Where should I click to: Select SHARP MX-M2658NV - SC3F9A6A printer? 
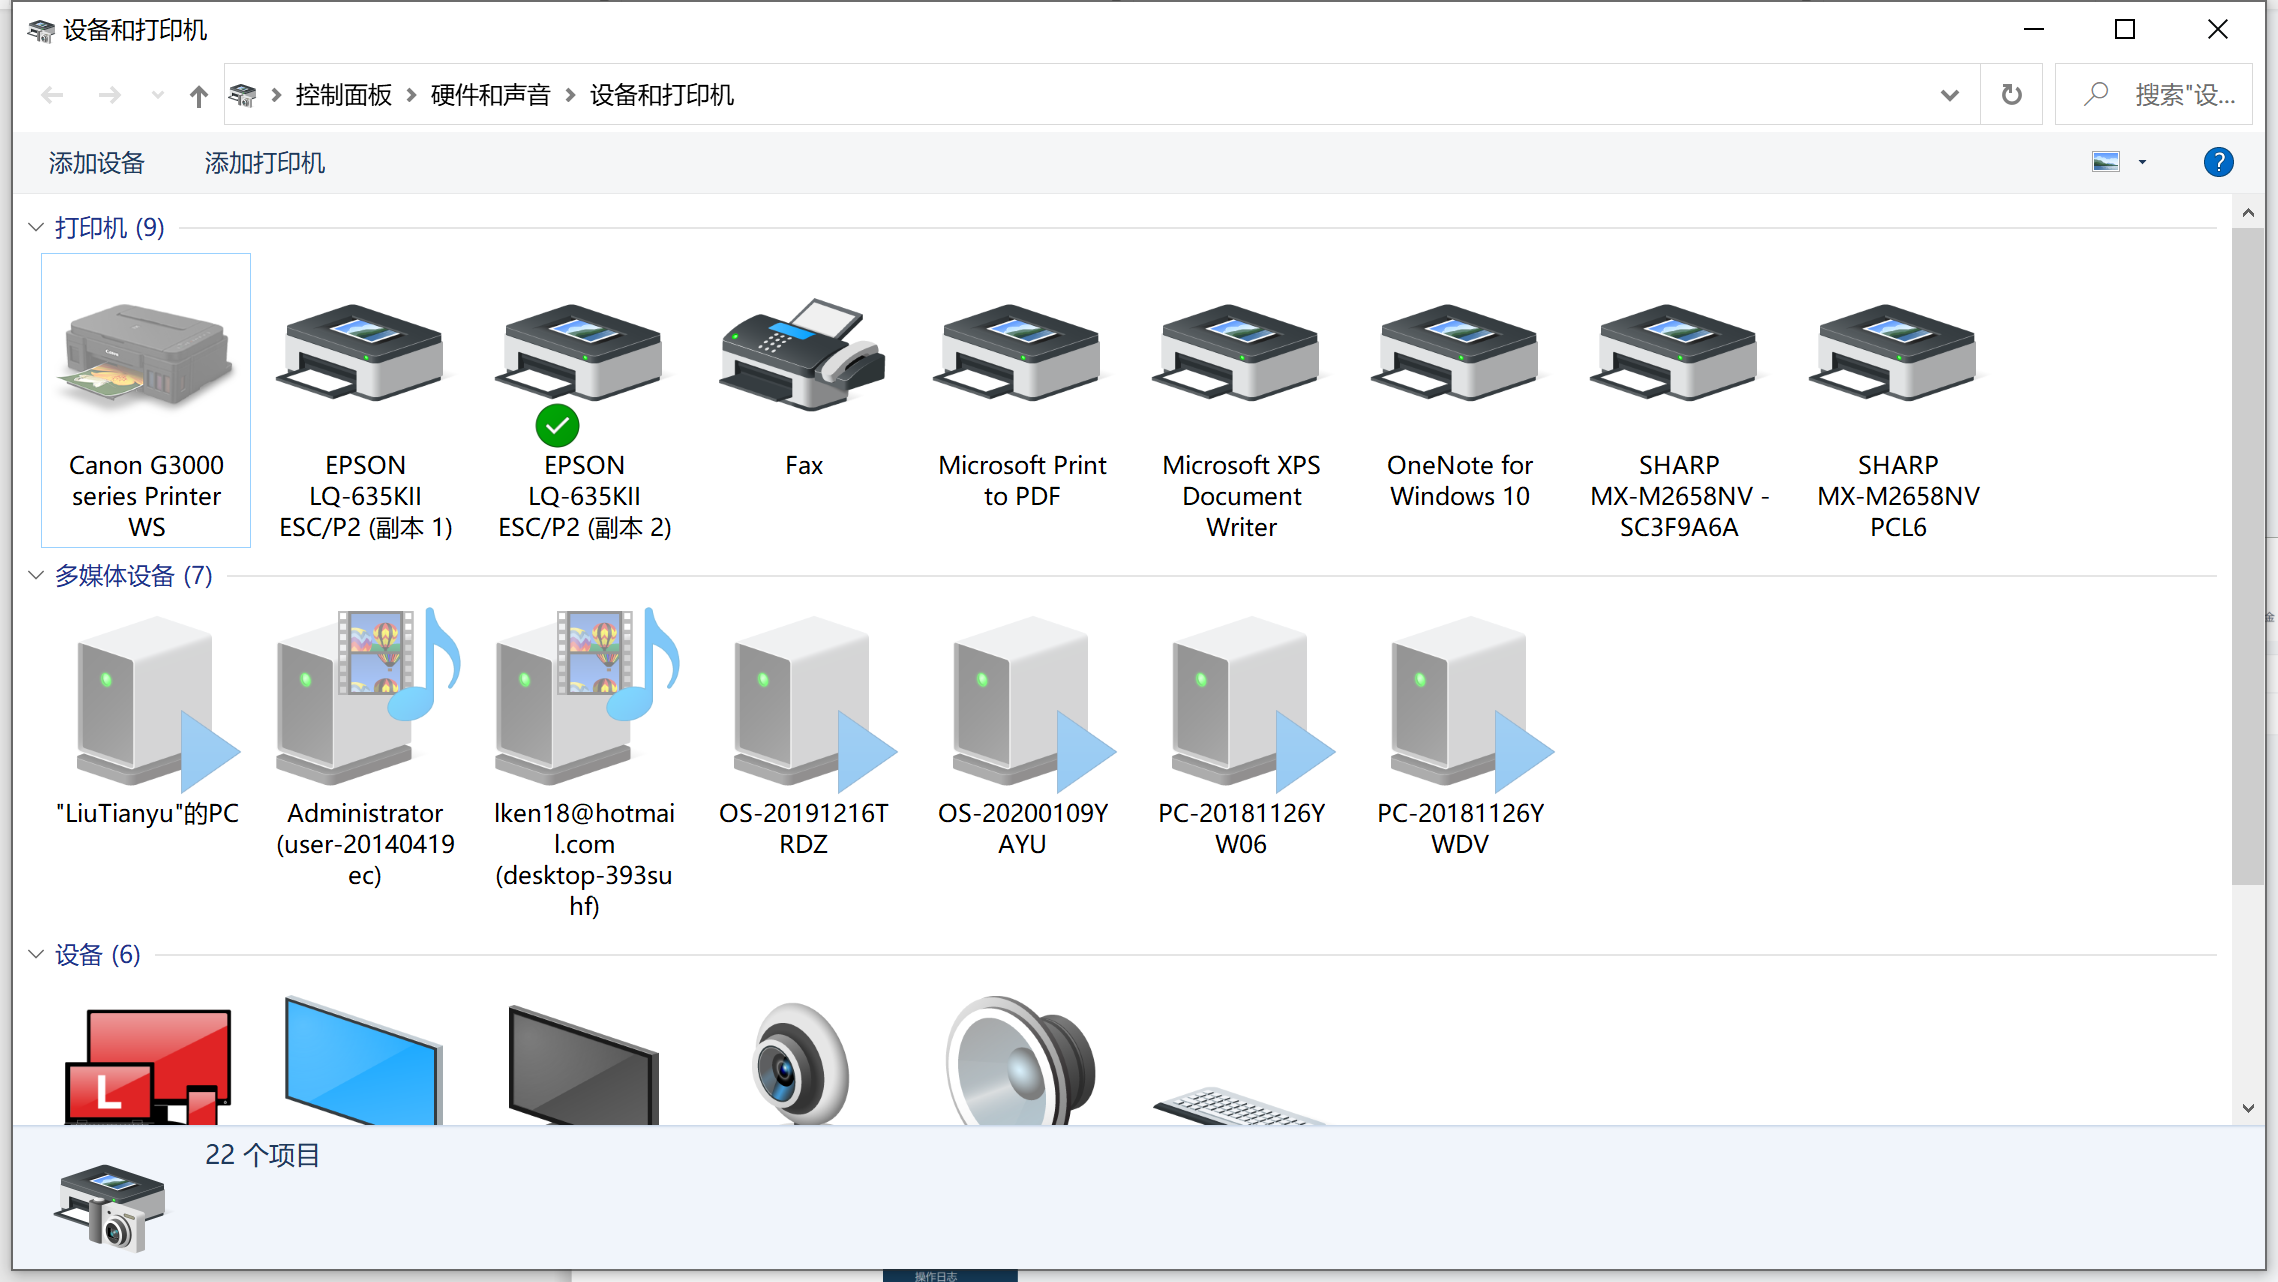pos(1679,400)
